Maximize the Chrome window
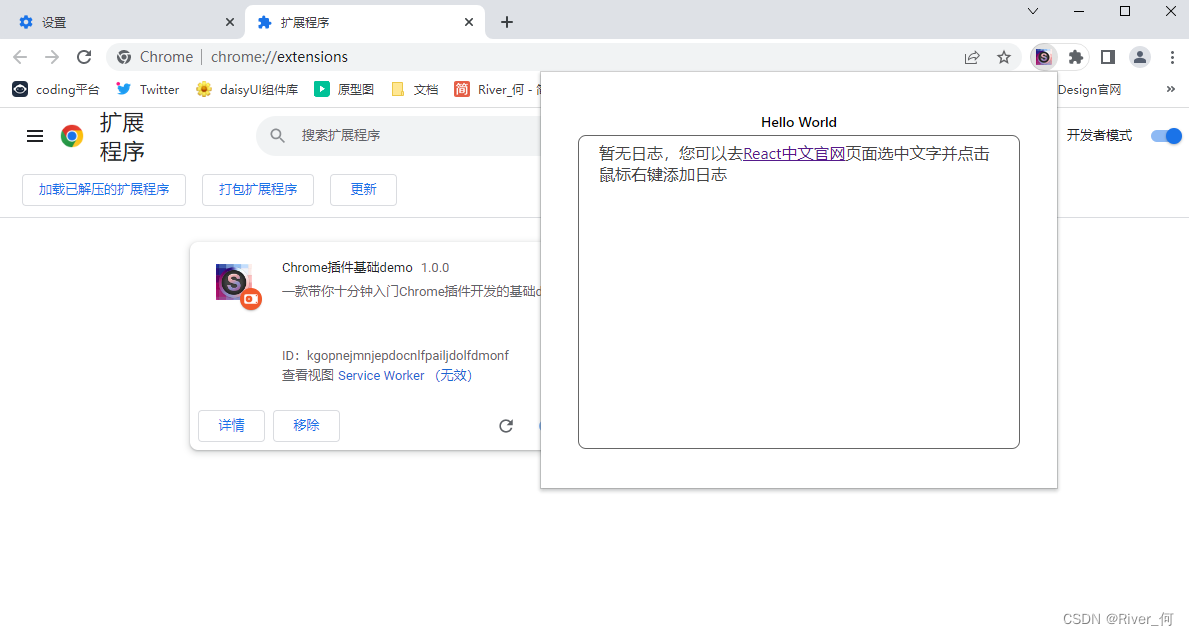1189x635 pixels. [x=1125, y=11]
